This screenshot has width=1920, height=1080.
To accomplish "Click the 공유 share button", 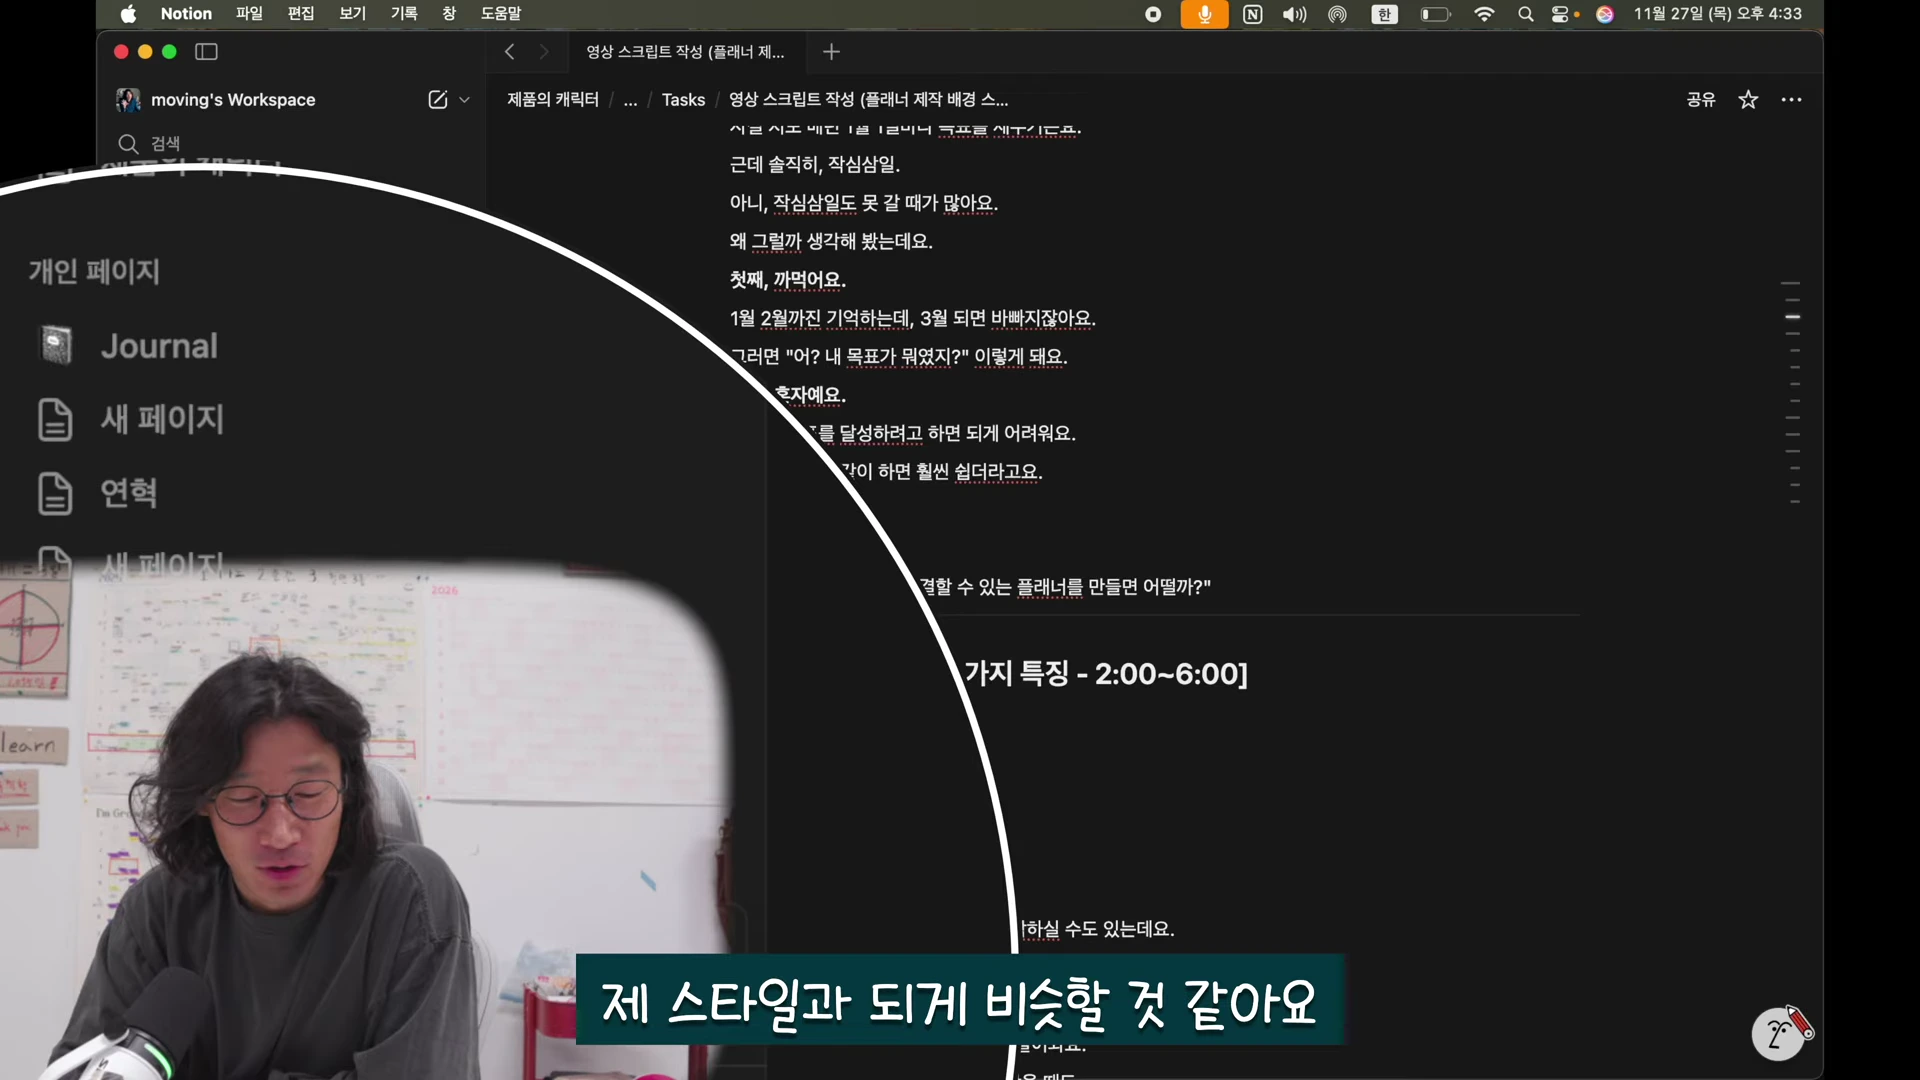I will [1701, 100].
